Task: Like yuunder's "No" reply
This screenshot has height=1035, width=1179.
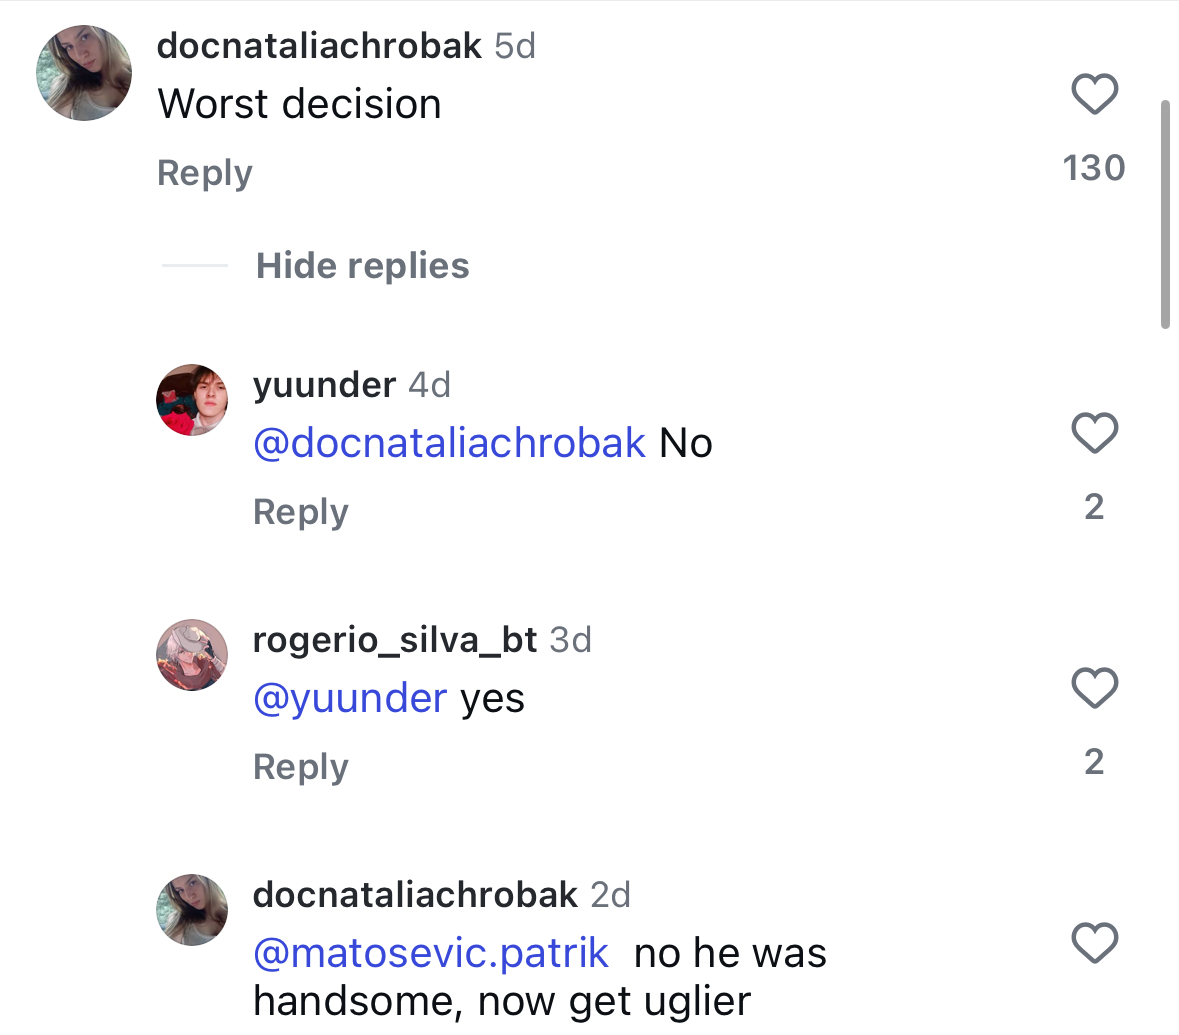Action: click(1094, 434)
